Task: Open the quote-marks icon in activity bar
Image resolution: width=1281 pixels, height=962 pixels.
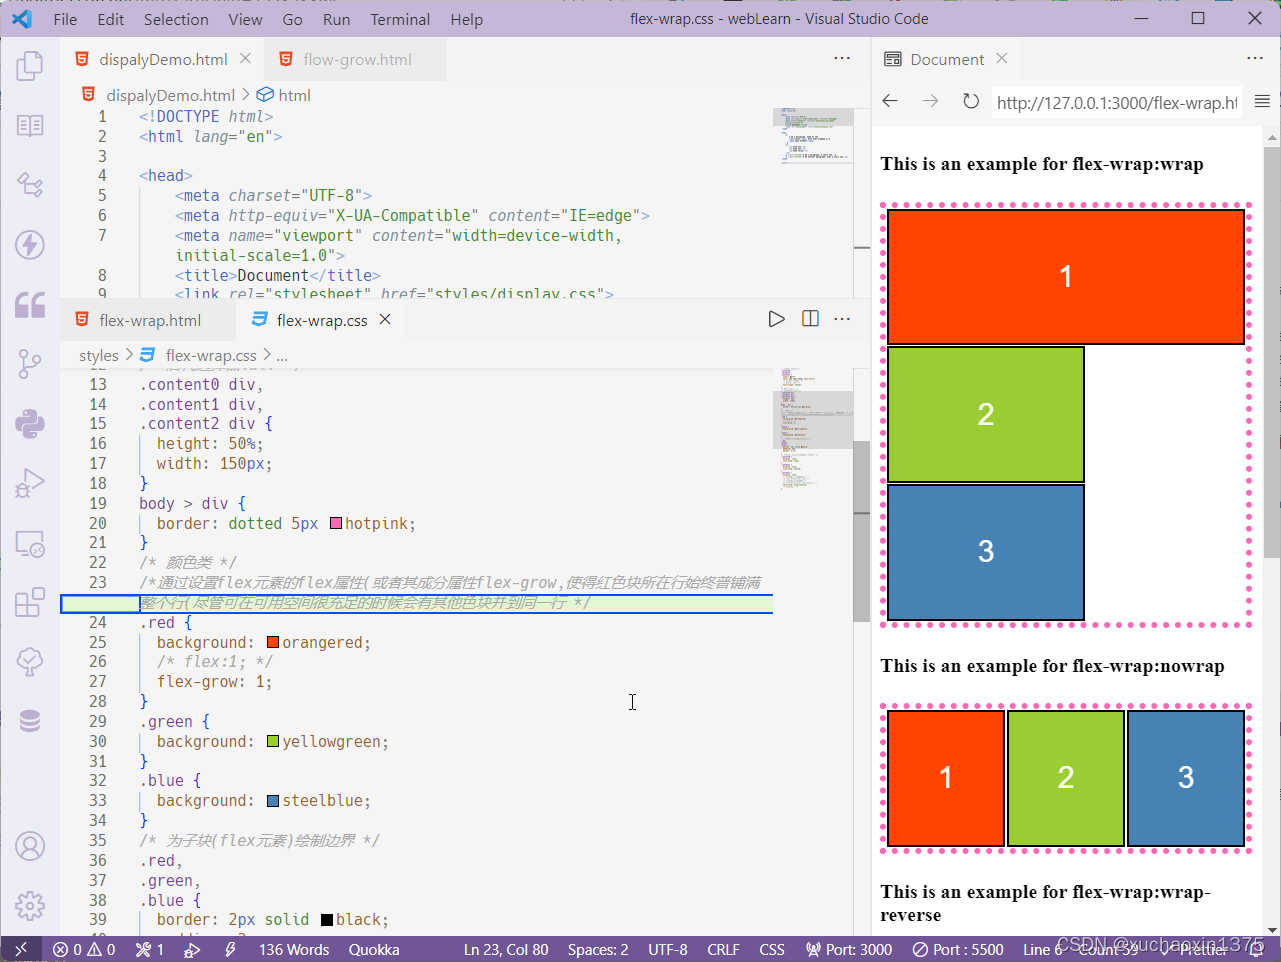Action: (x=30, y=304)
